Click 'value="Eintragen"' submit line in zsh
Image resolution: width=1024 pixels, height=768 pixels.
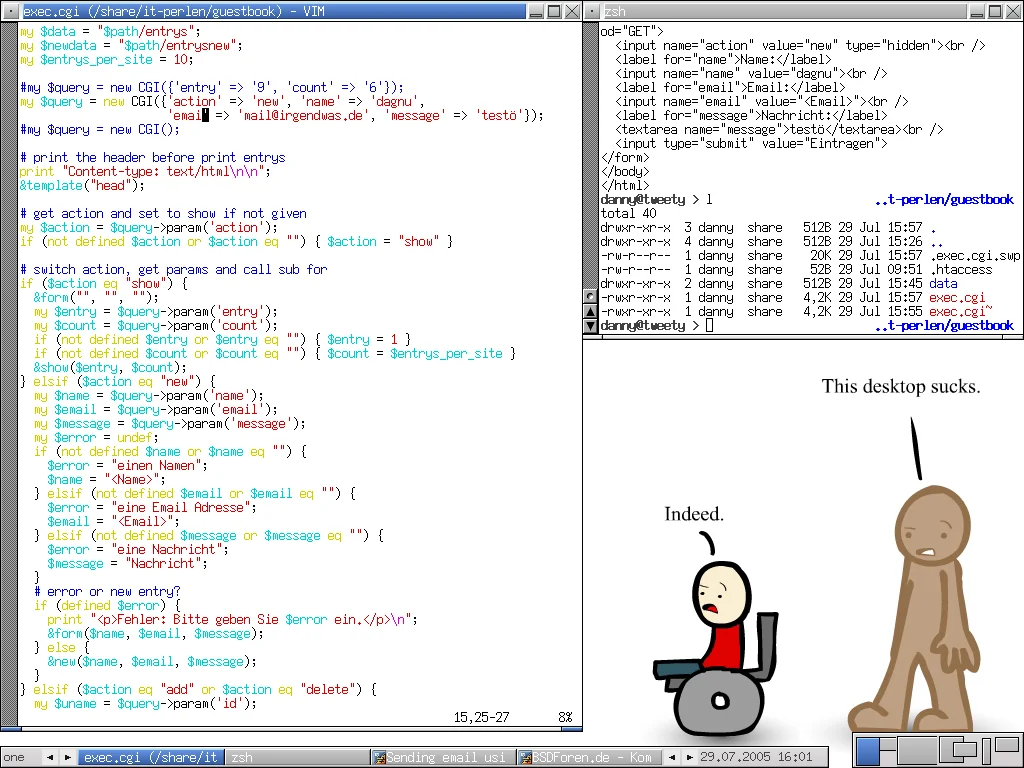pyautogui.click(x=751, y=144)
